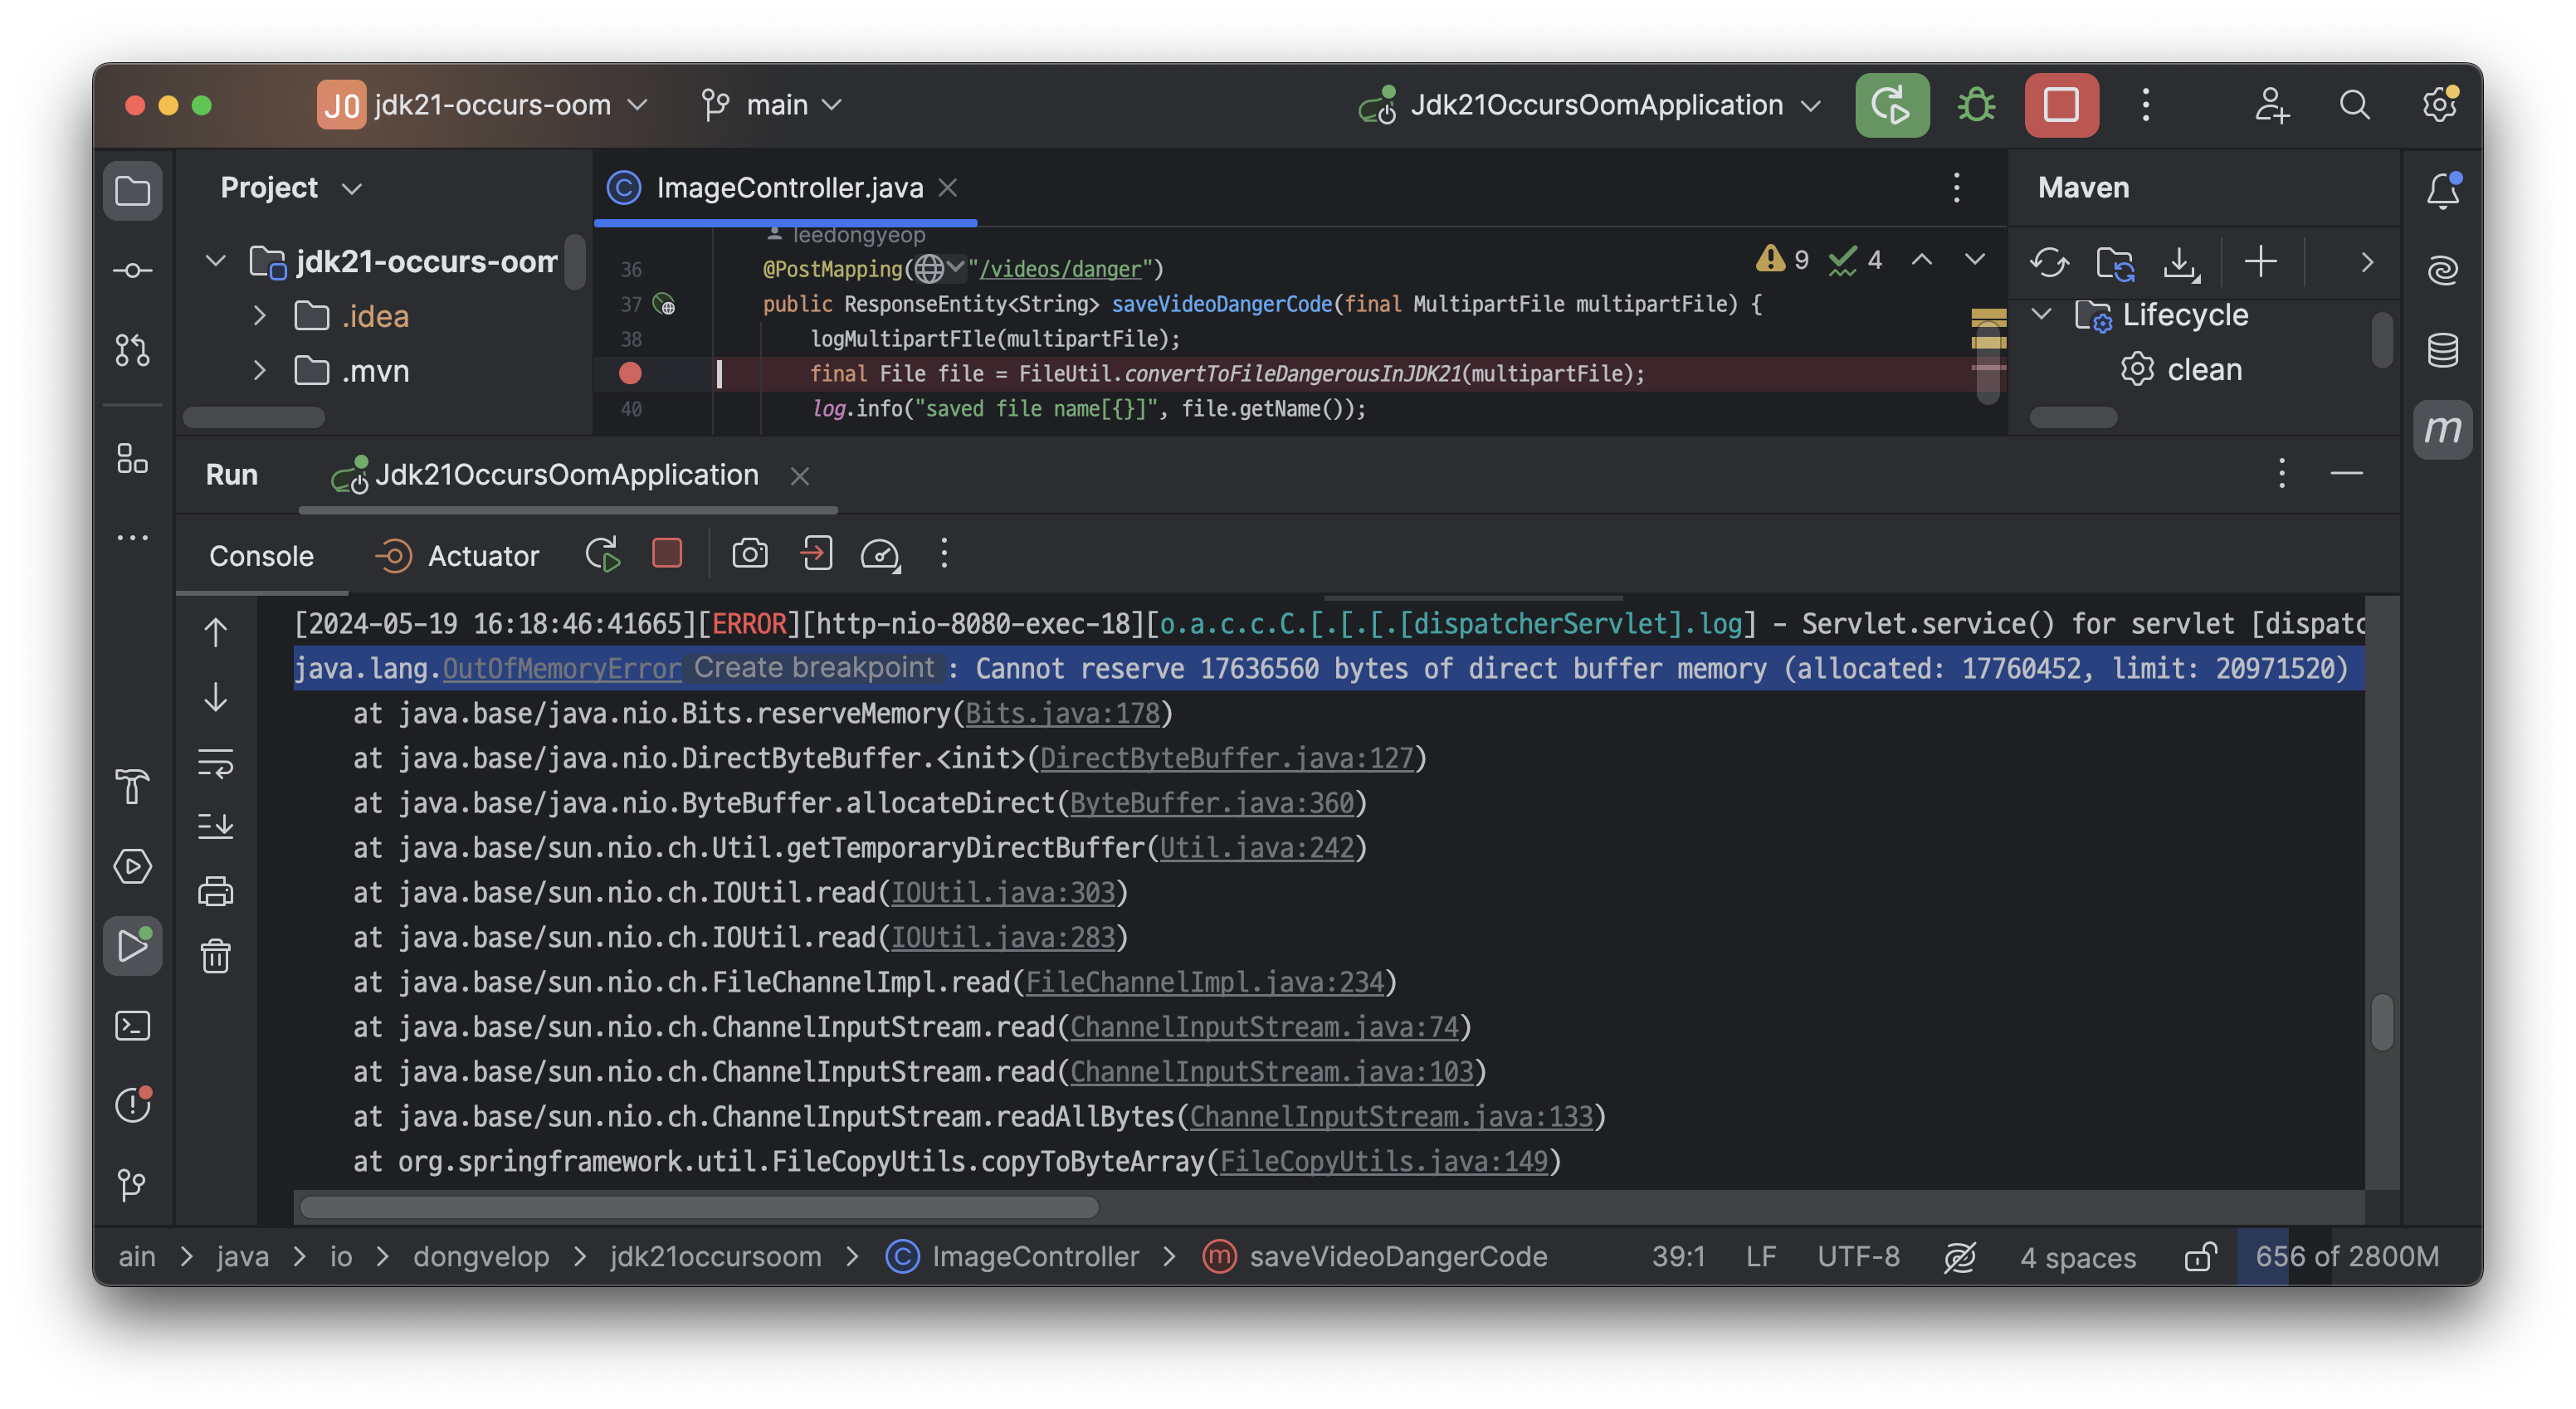Select the Jdk21OccursOomApplication run tab

coord(566,475)
